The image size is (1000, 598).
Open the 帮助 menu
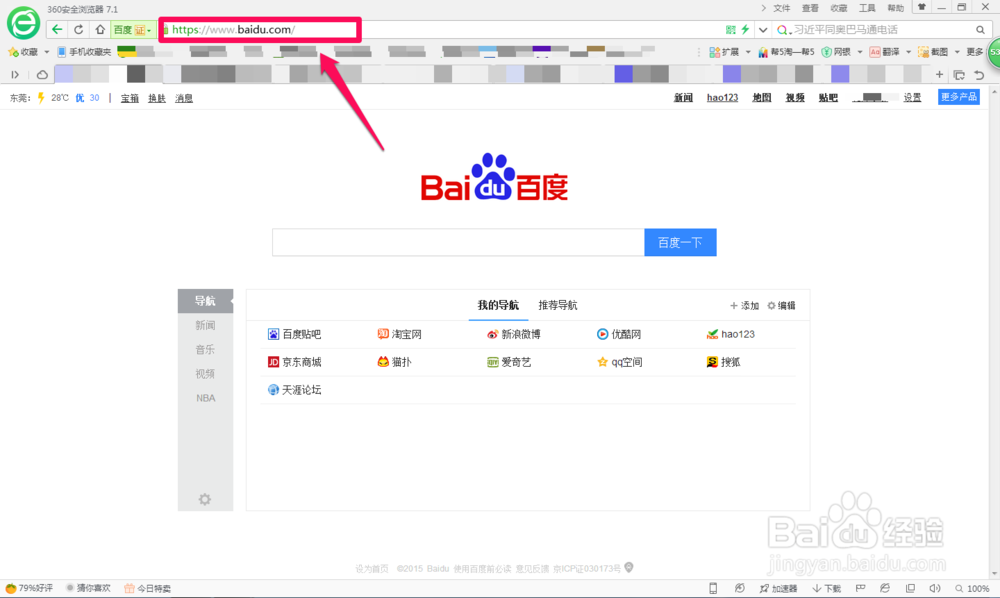[895, 8]
